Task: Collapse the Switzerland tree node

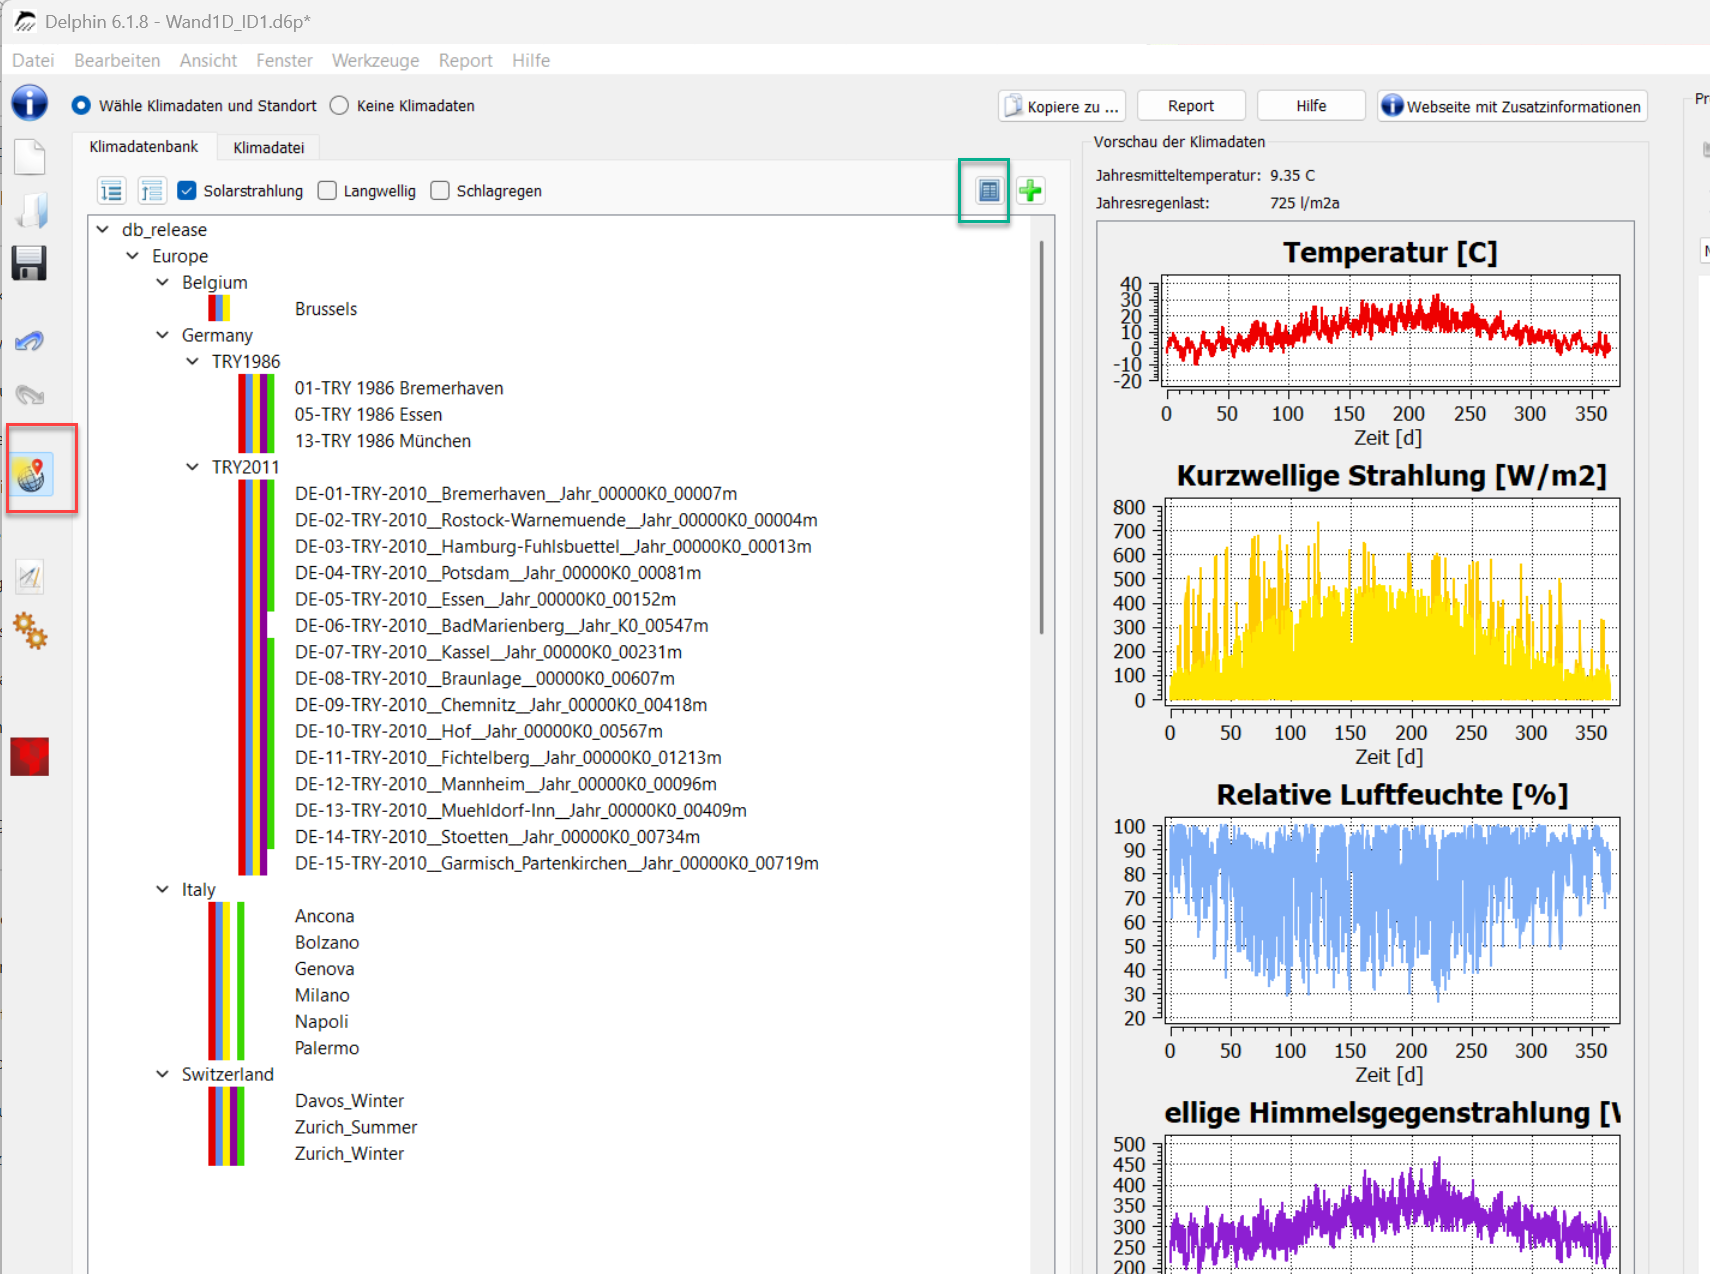Action: [x=163, y=1074]
